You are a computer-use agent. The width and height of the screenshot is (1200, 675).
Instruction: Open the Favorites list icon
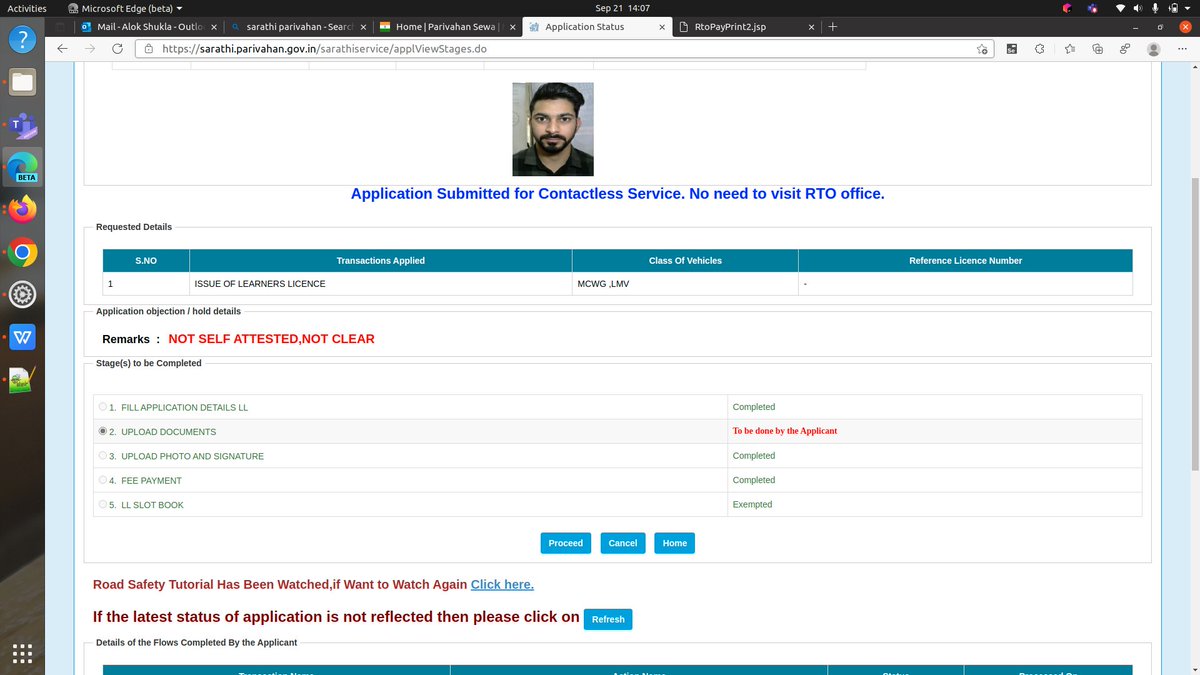coord(1069,48)
